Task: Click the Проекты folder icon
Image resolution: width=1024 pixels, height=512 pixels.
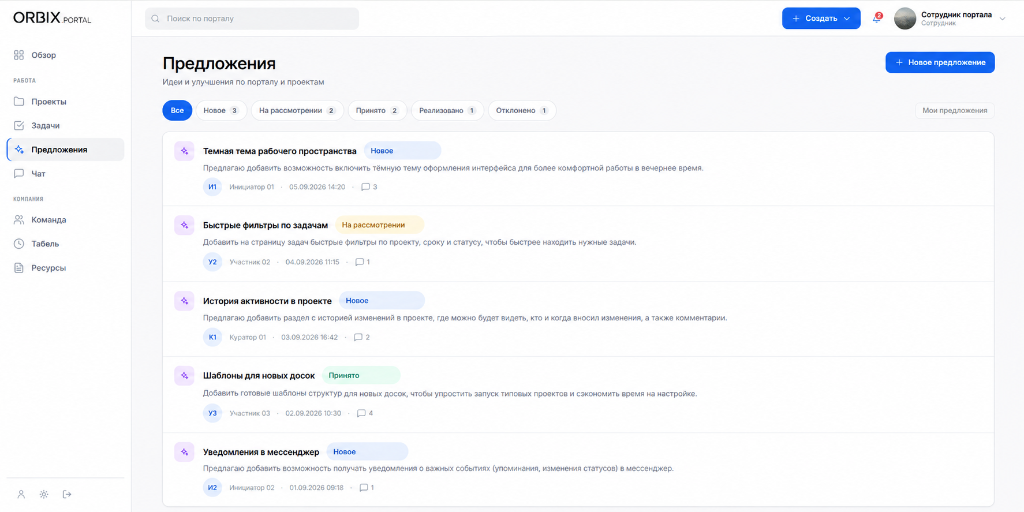Action: coord(19,102)
